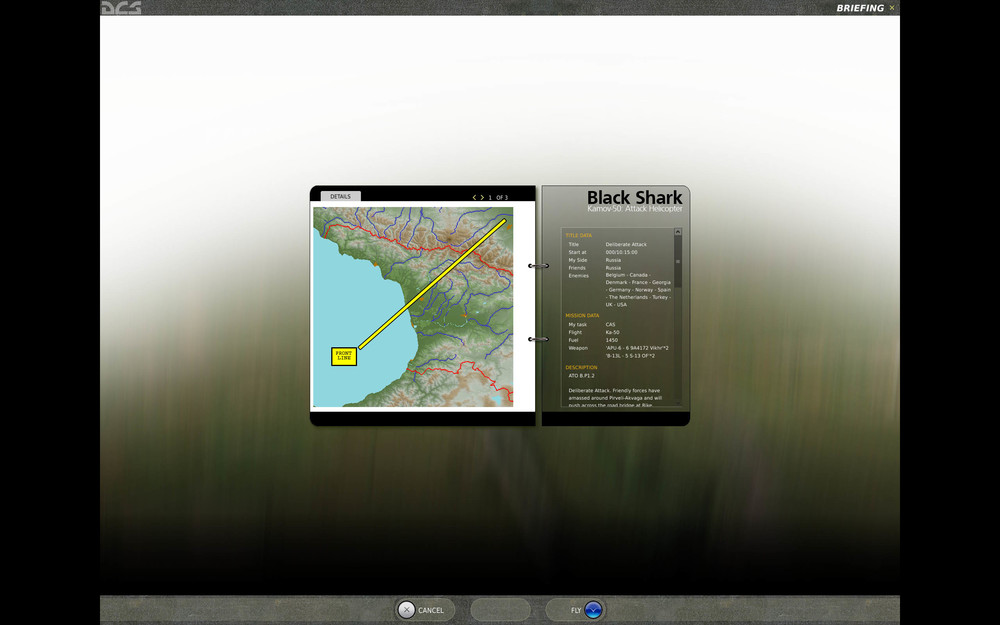Click the DCS logo in the top bar
Image resolution: width=1000 pixels, height=625 pixels.
click(121, 8)
